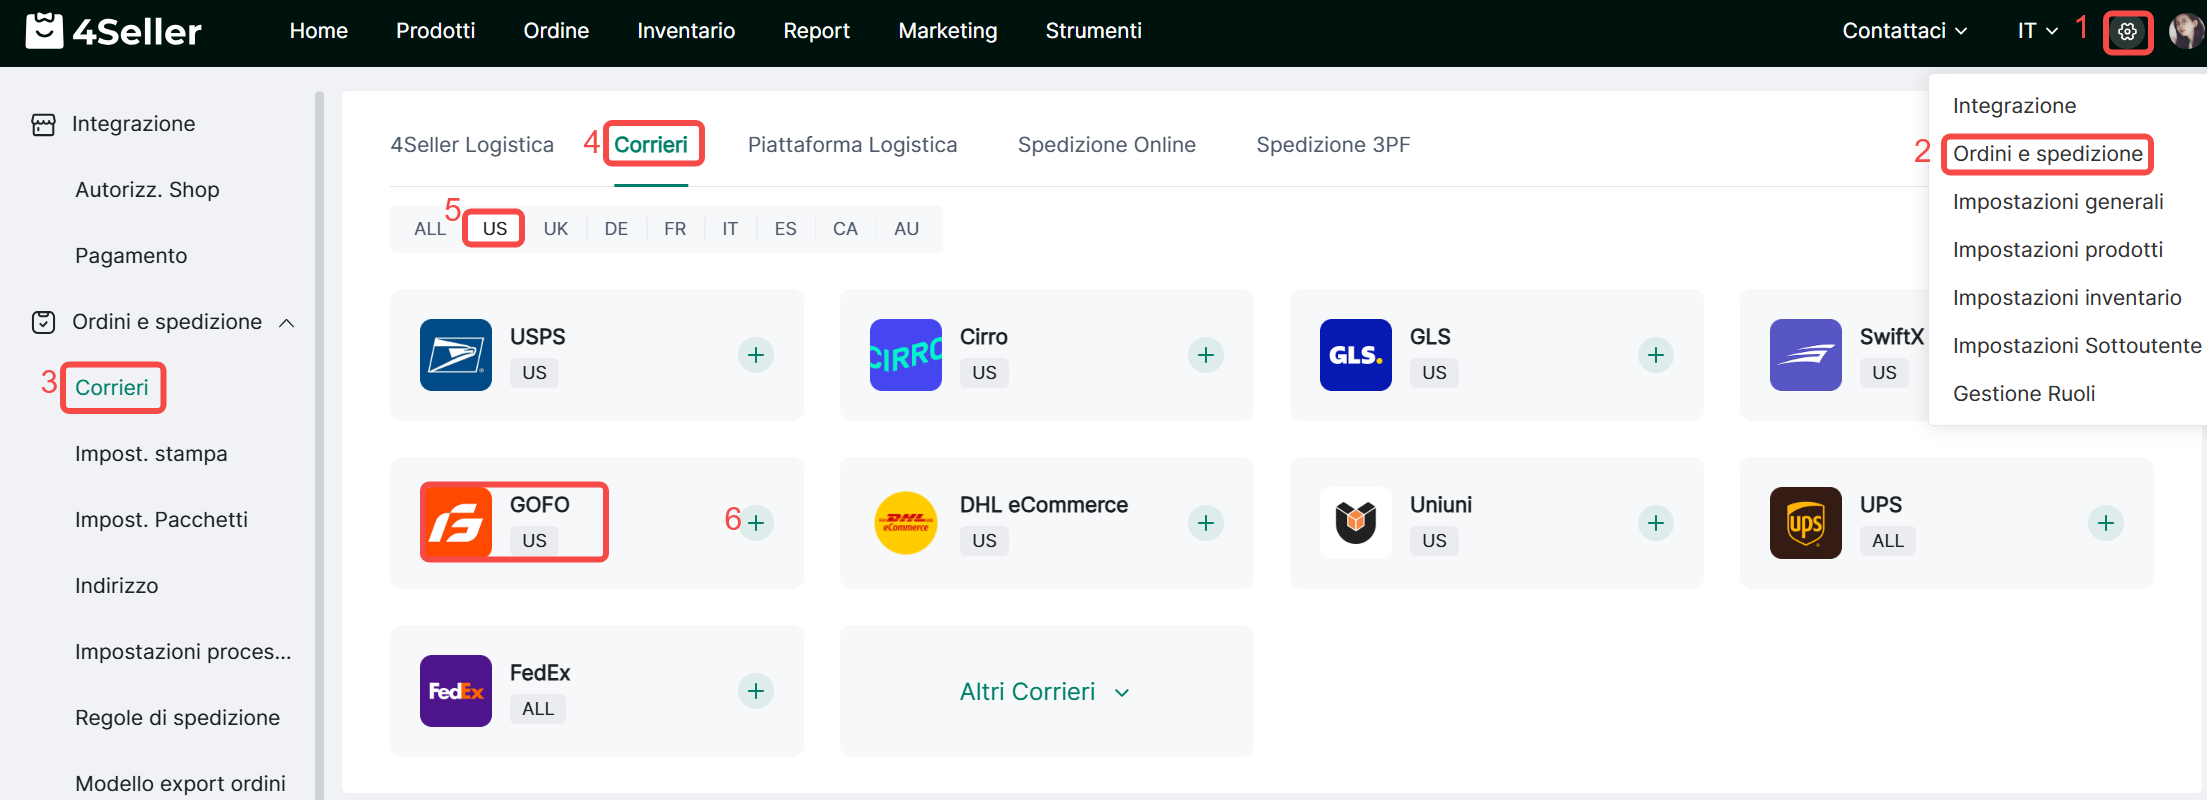This screenshot has width=2207, height=800.
Task: Click the GLS carrier logo
Action: (x=1356, y=355)
